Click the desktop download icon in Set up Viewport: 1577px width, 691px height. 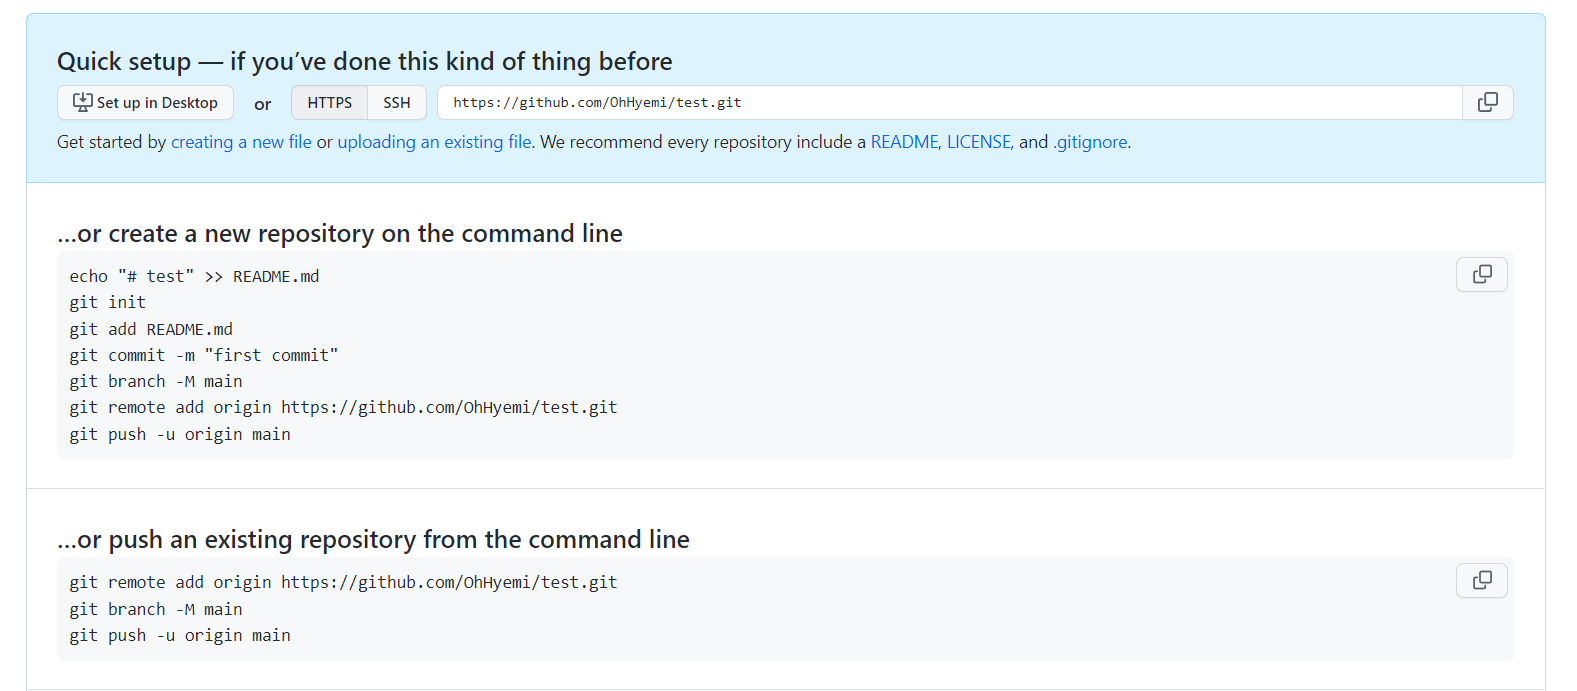coord(83,102)
